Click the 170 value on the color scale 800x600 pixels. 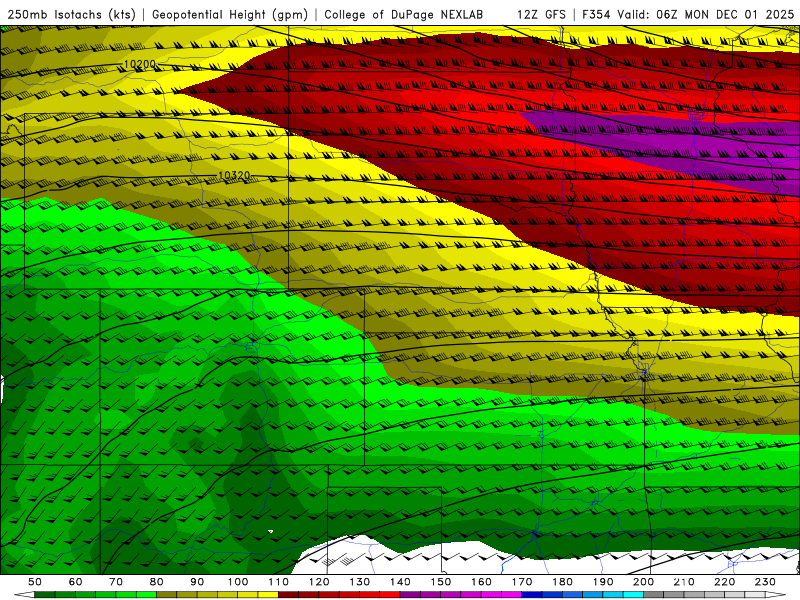(522, 582)
